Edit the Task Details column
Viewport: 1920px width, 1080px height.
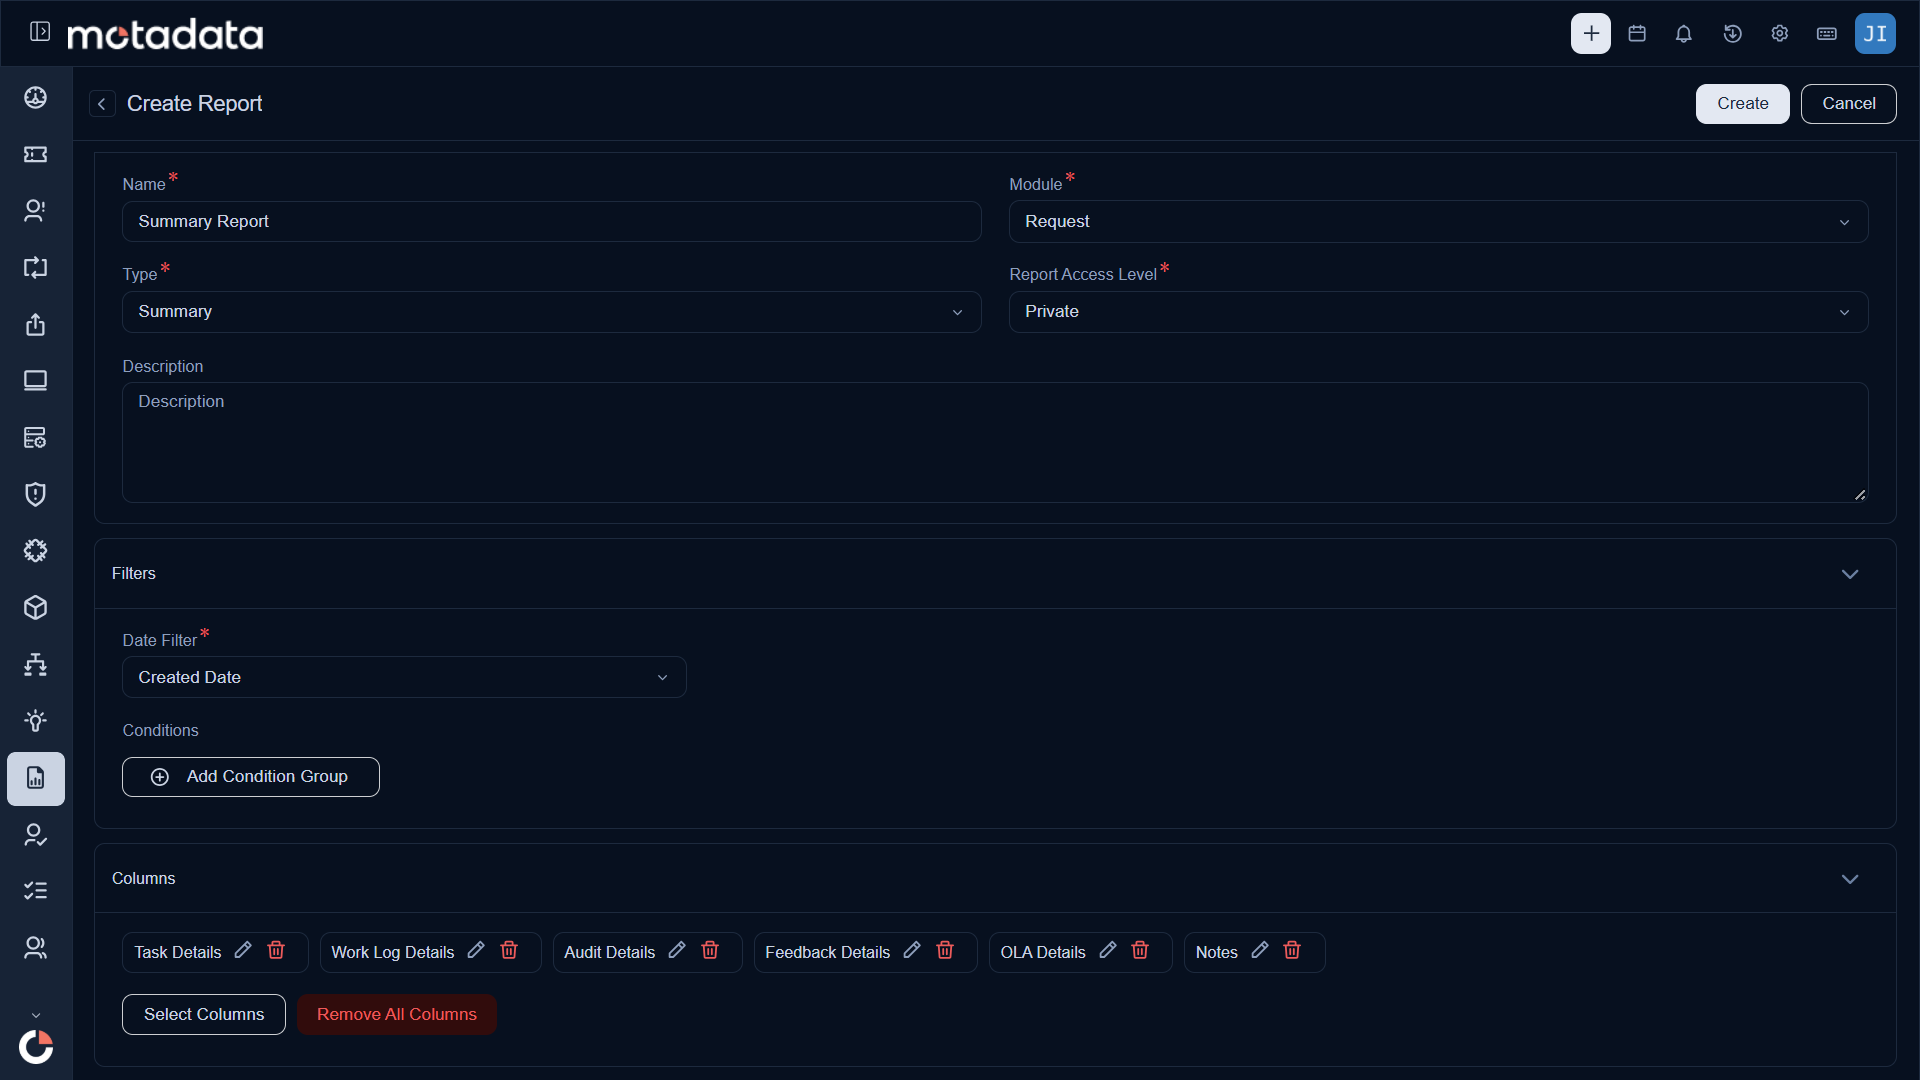click(243, 950)
